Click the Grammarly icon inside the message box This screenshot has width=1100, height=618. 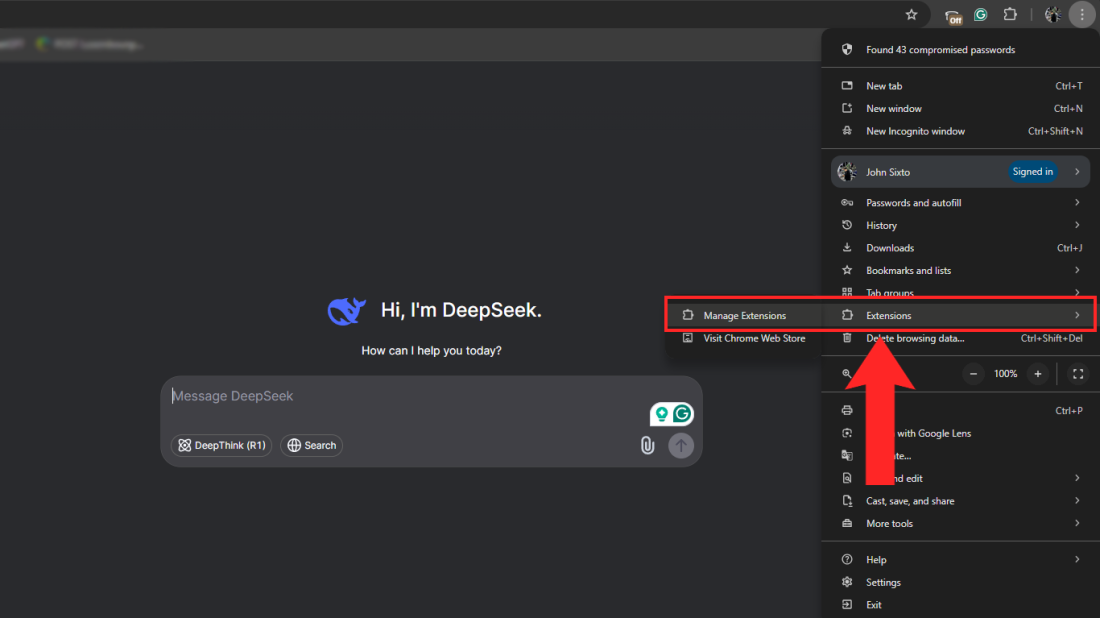[681, 413]
